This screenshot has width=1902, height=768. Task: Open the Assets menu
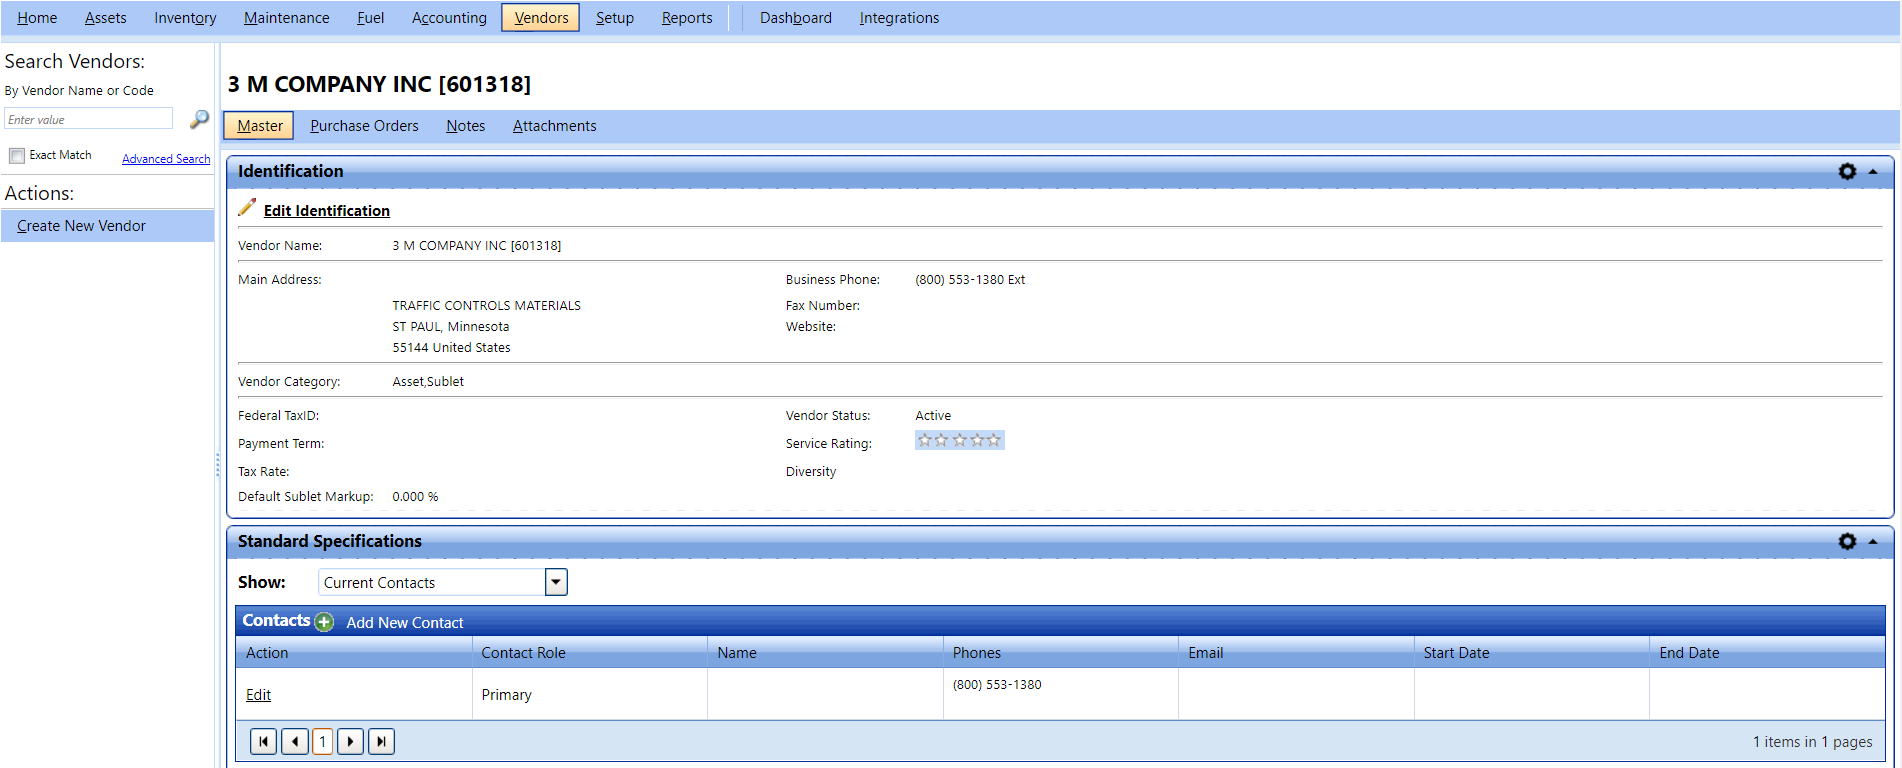105,18
